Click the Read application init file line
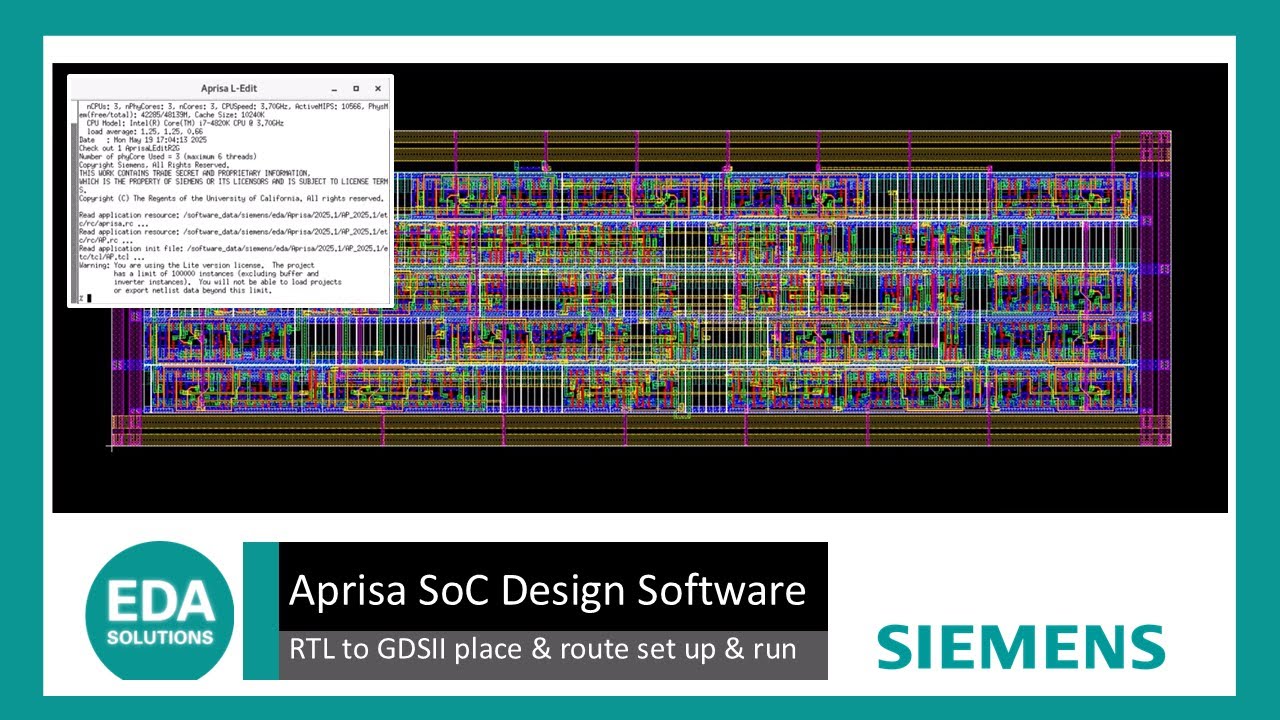This screenshot has width=1280, height=720. click(232, 248)
